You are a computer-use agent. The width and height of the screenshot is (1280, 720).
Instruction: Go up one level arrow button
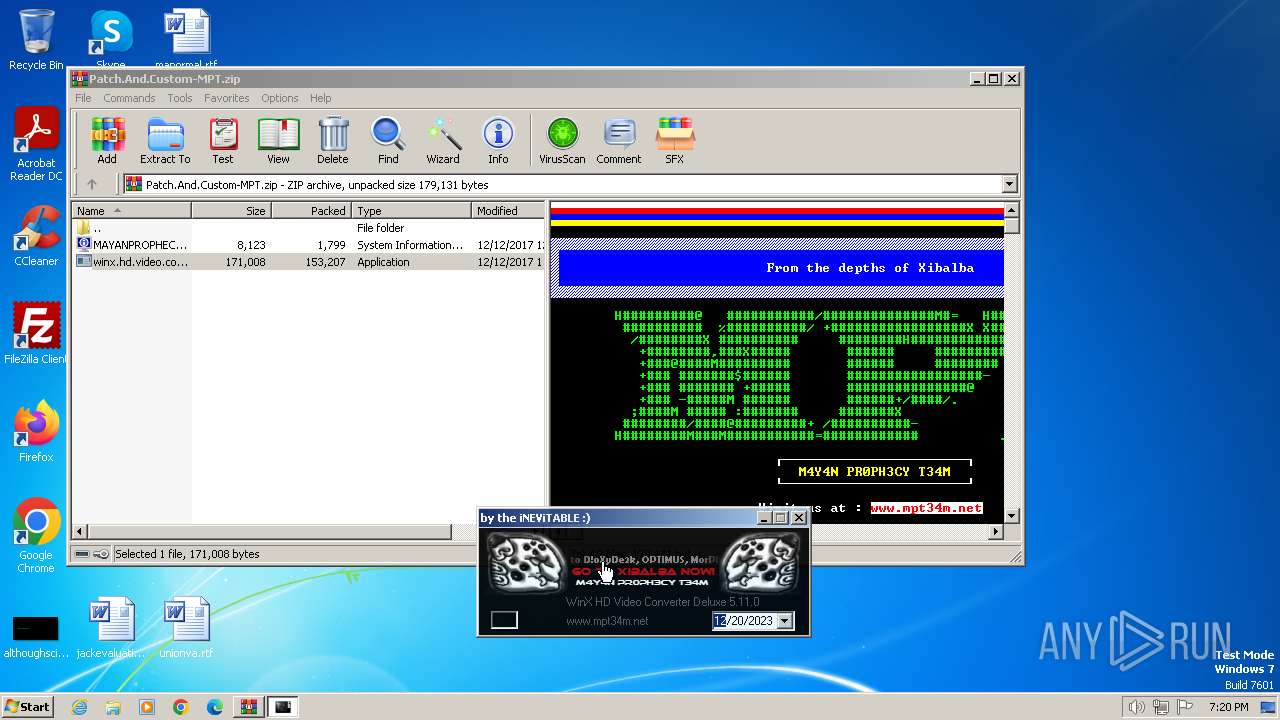(x=92, y=184)
